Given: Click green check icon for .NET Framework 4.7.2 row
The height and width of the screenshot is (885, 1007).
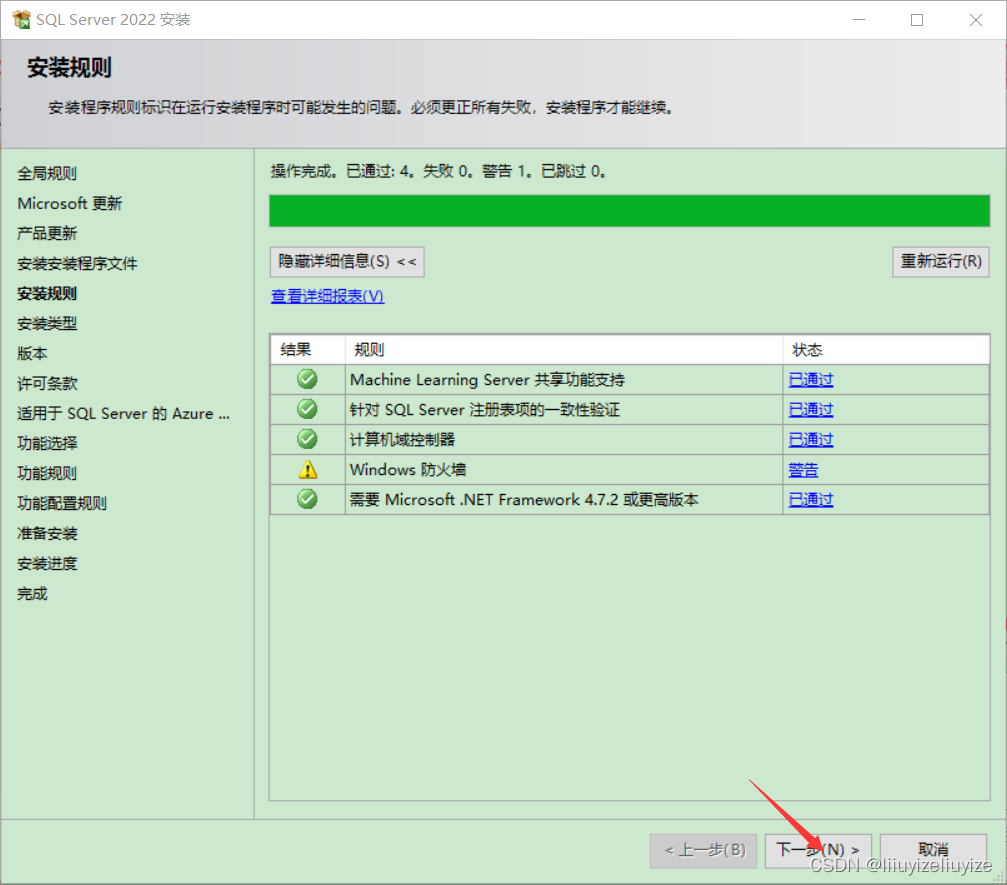Looking at the screenshot, I should pos(308,499).
